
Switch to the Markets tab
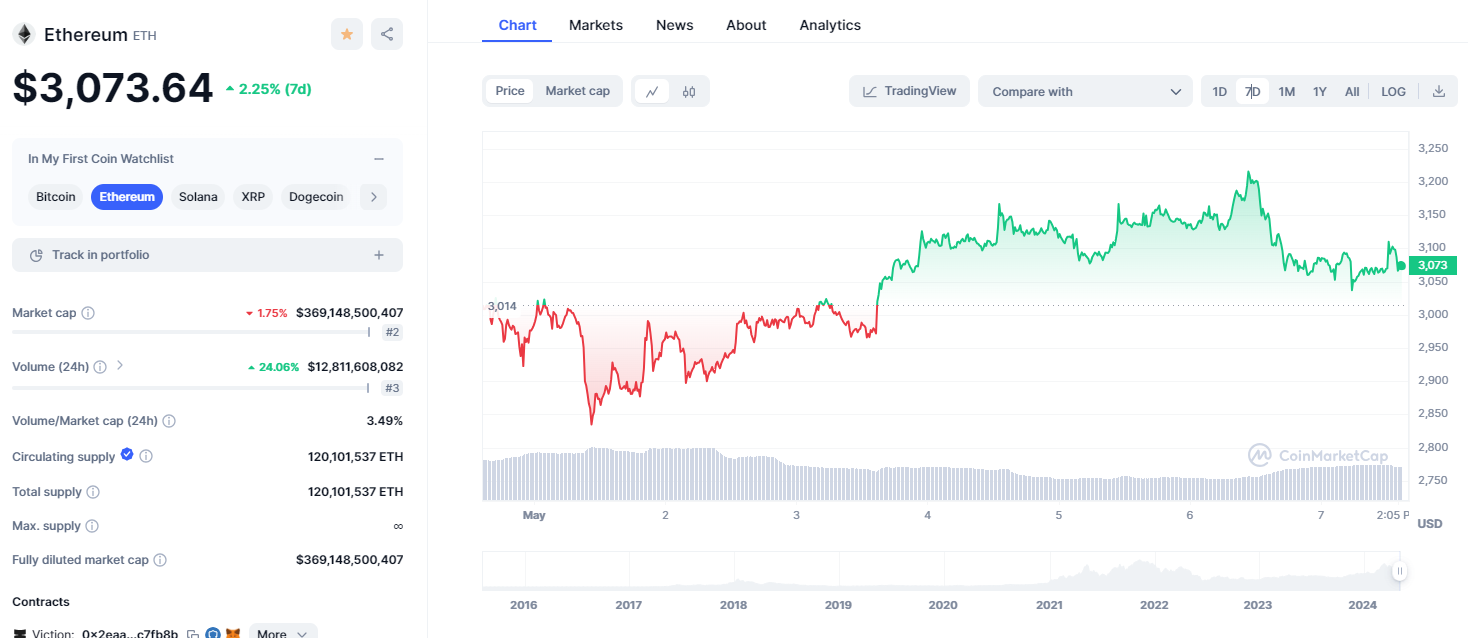click(596, 25)
